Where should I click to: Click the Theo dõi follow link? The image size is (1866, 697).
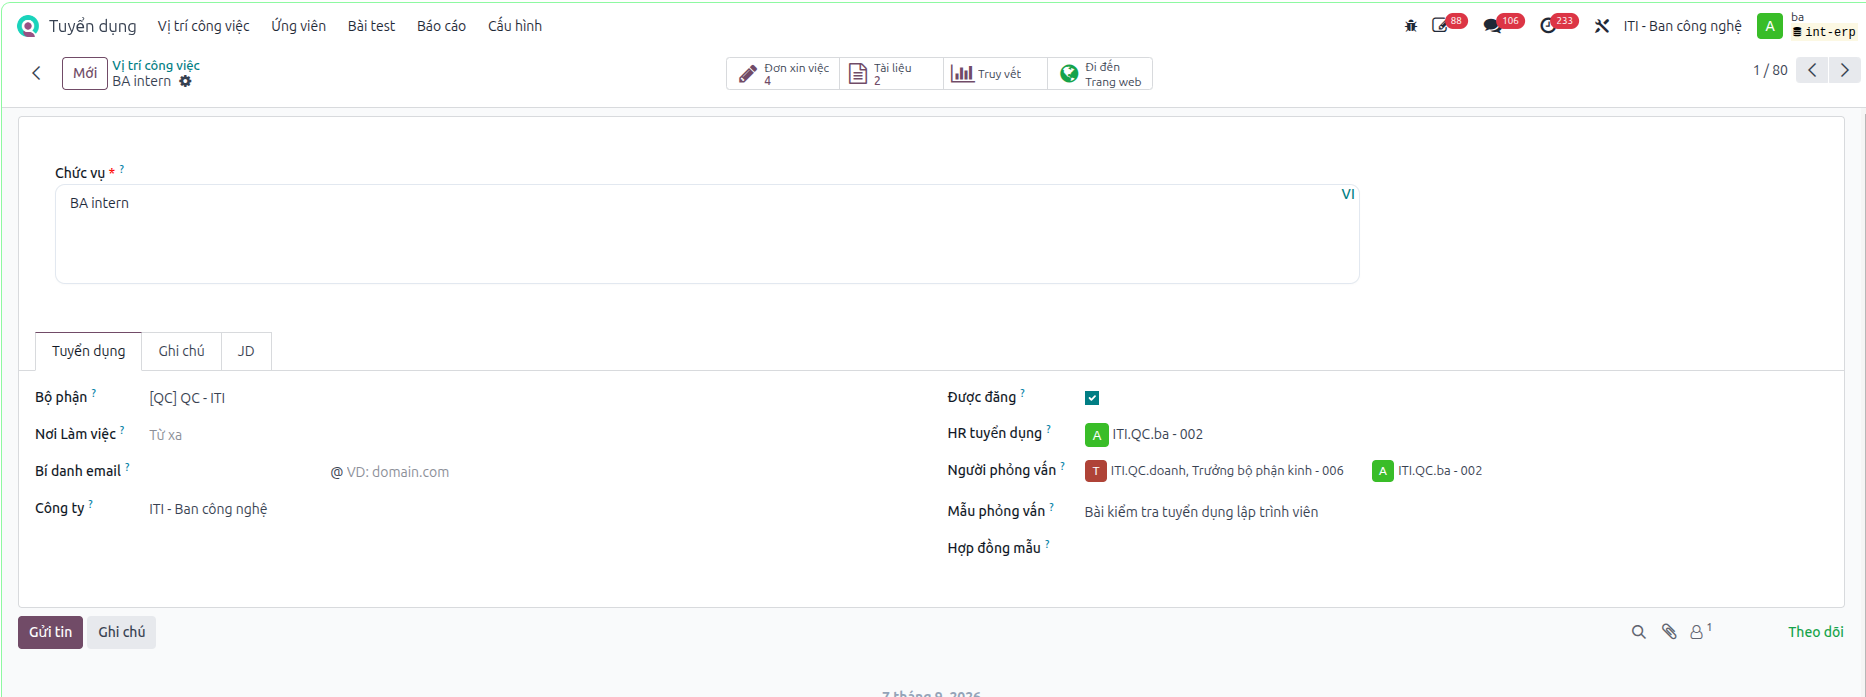point(1816,632)
